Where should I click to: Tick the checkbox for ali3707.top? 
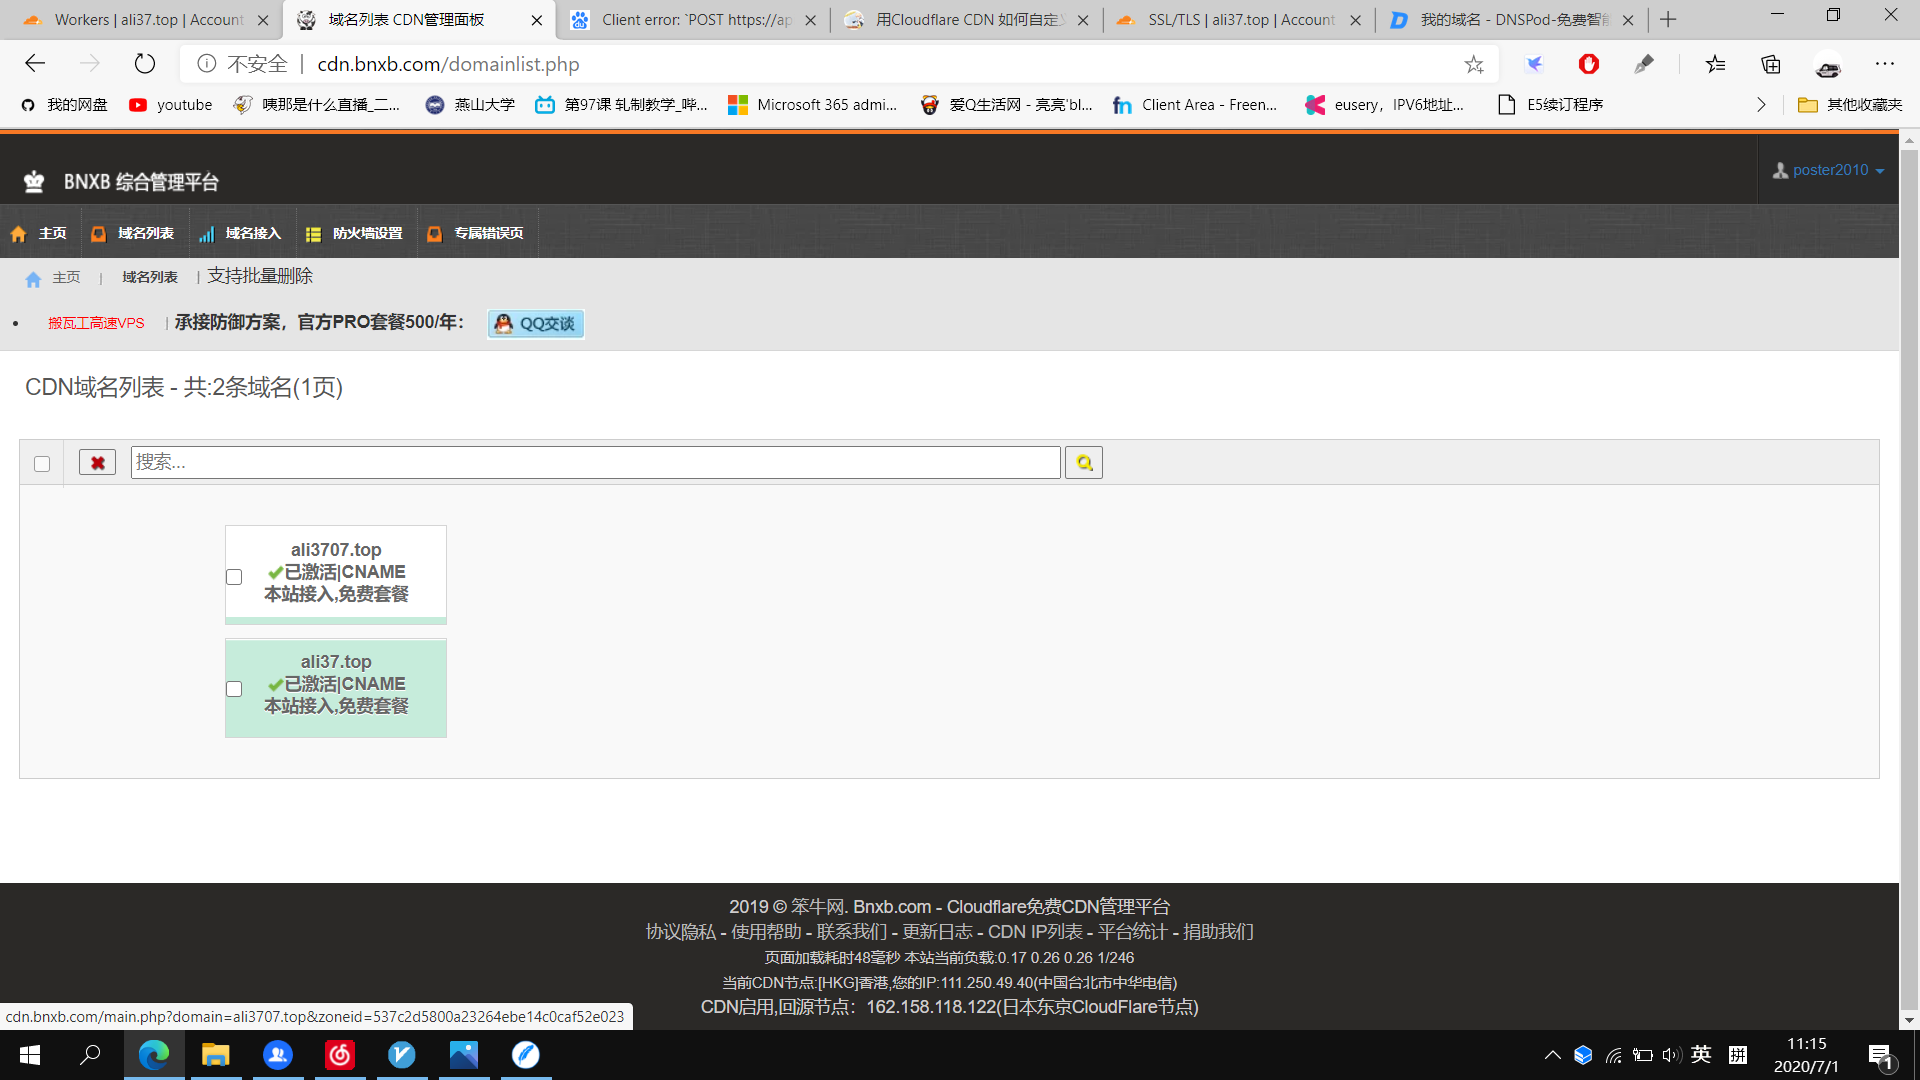click(234, 577)
